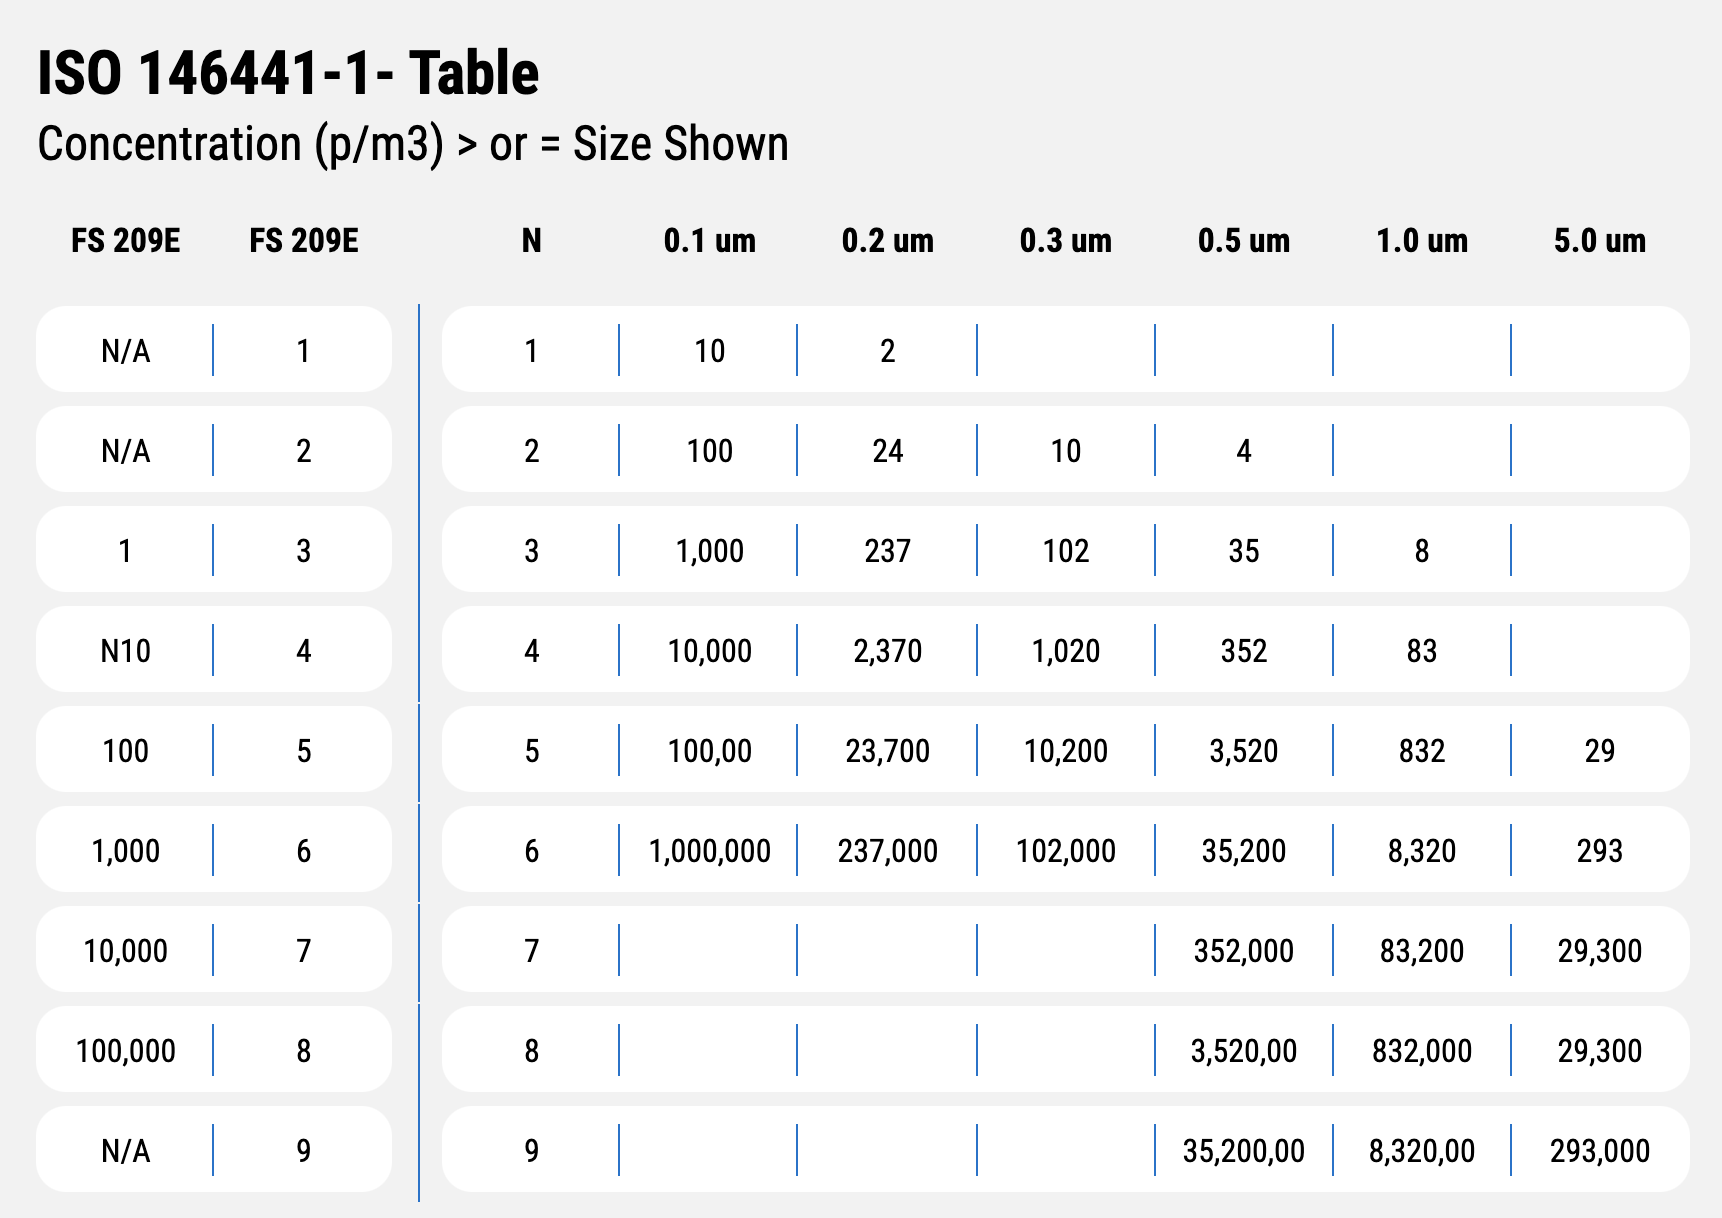Select the 35,200,00 cell in row 9
This screenshot has height=1218, width=1722.
point(1243,1151)
